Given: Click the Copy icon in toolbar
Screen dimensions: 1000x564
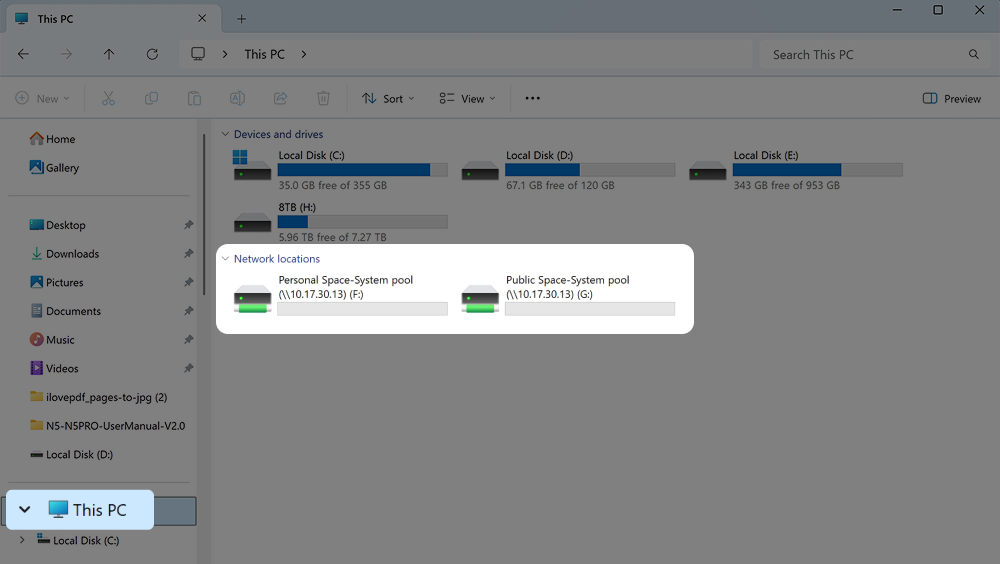Looking at the screenshot, I should pyautogui.click(x=151, y=98).
